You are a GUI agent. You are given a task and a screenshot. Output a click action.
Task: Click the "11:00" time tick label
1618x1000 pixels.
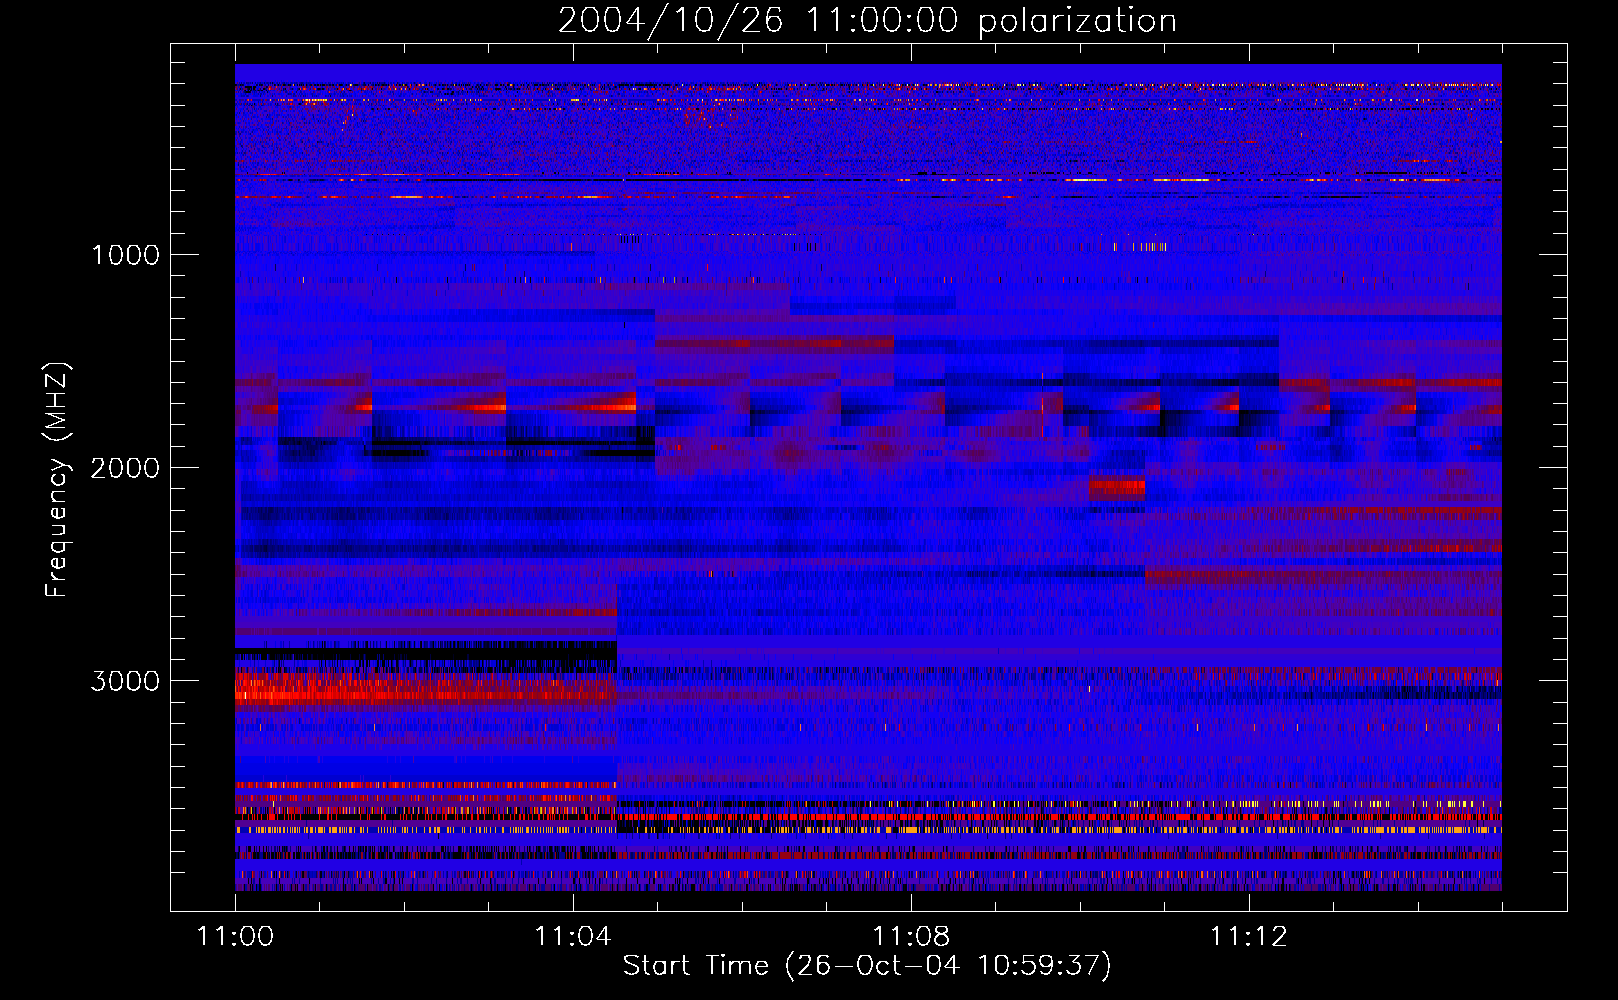pos(236,937)
